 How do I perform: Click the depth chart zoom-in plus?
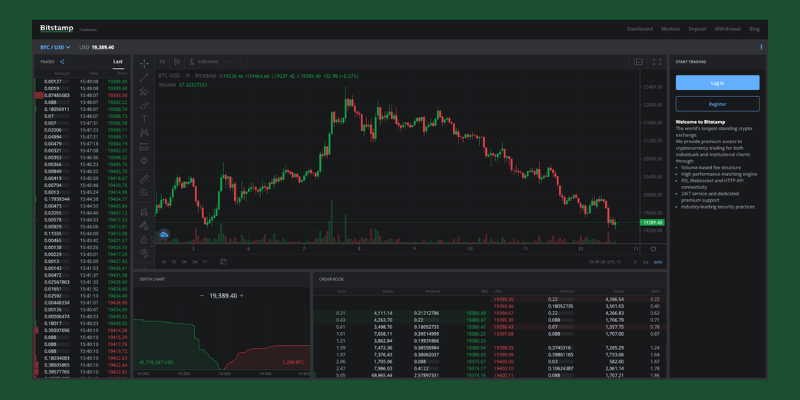(241, 296)
